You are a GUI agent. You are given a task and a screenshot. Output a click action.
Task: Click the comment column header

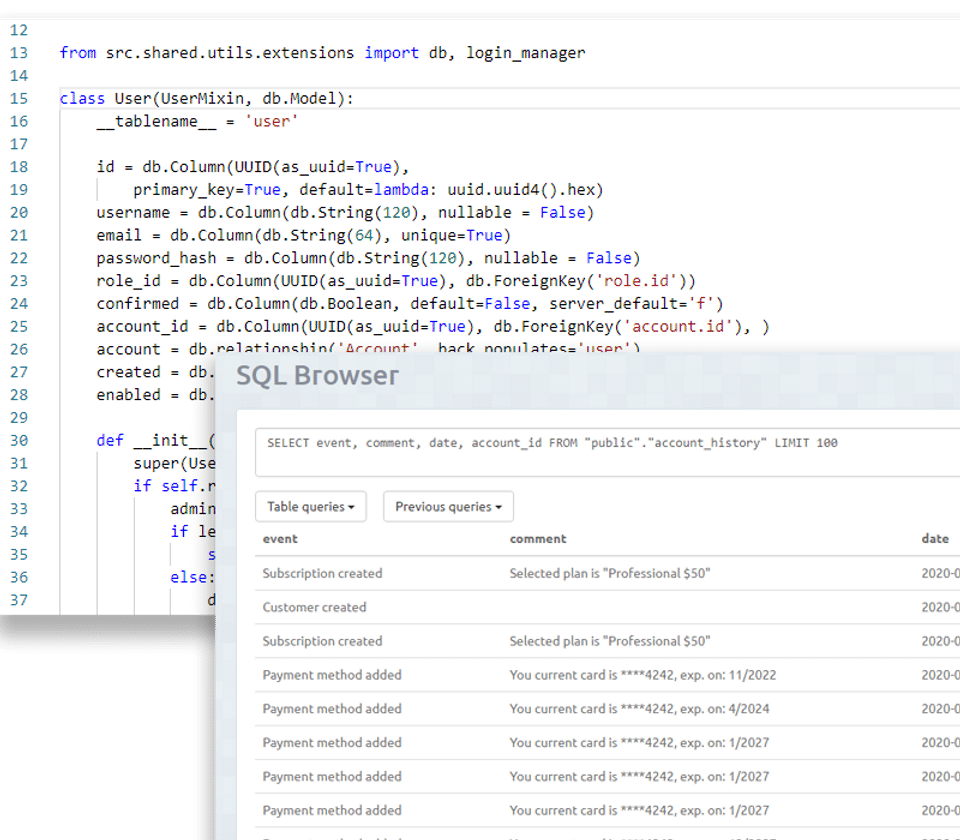(538, 539)
